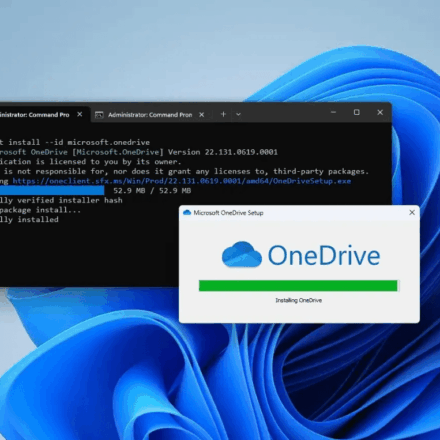
Task: Click the 'Installing OneDrive' status text
Action: coord(299,300)
